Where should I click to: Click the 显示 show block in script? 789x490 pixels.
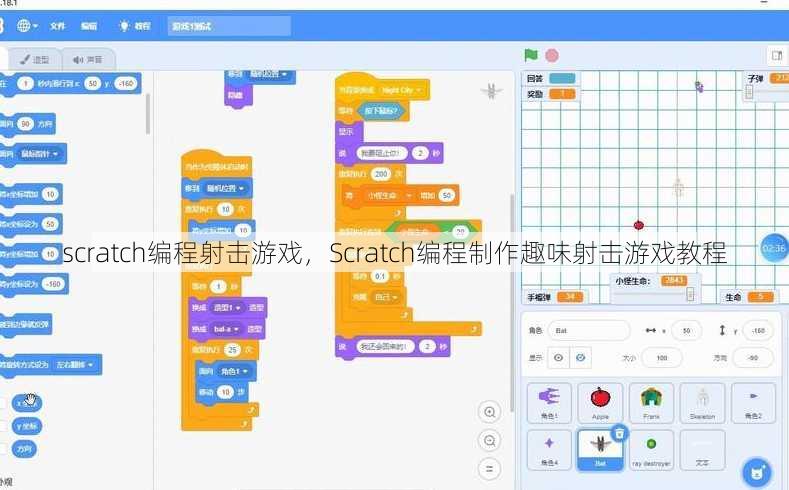348,132
